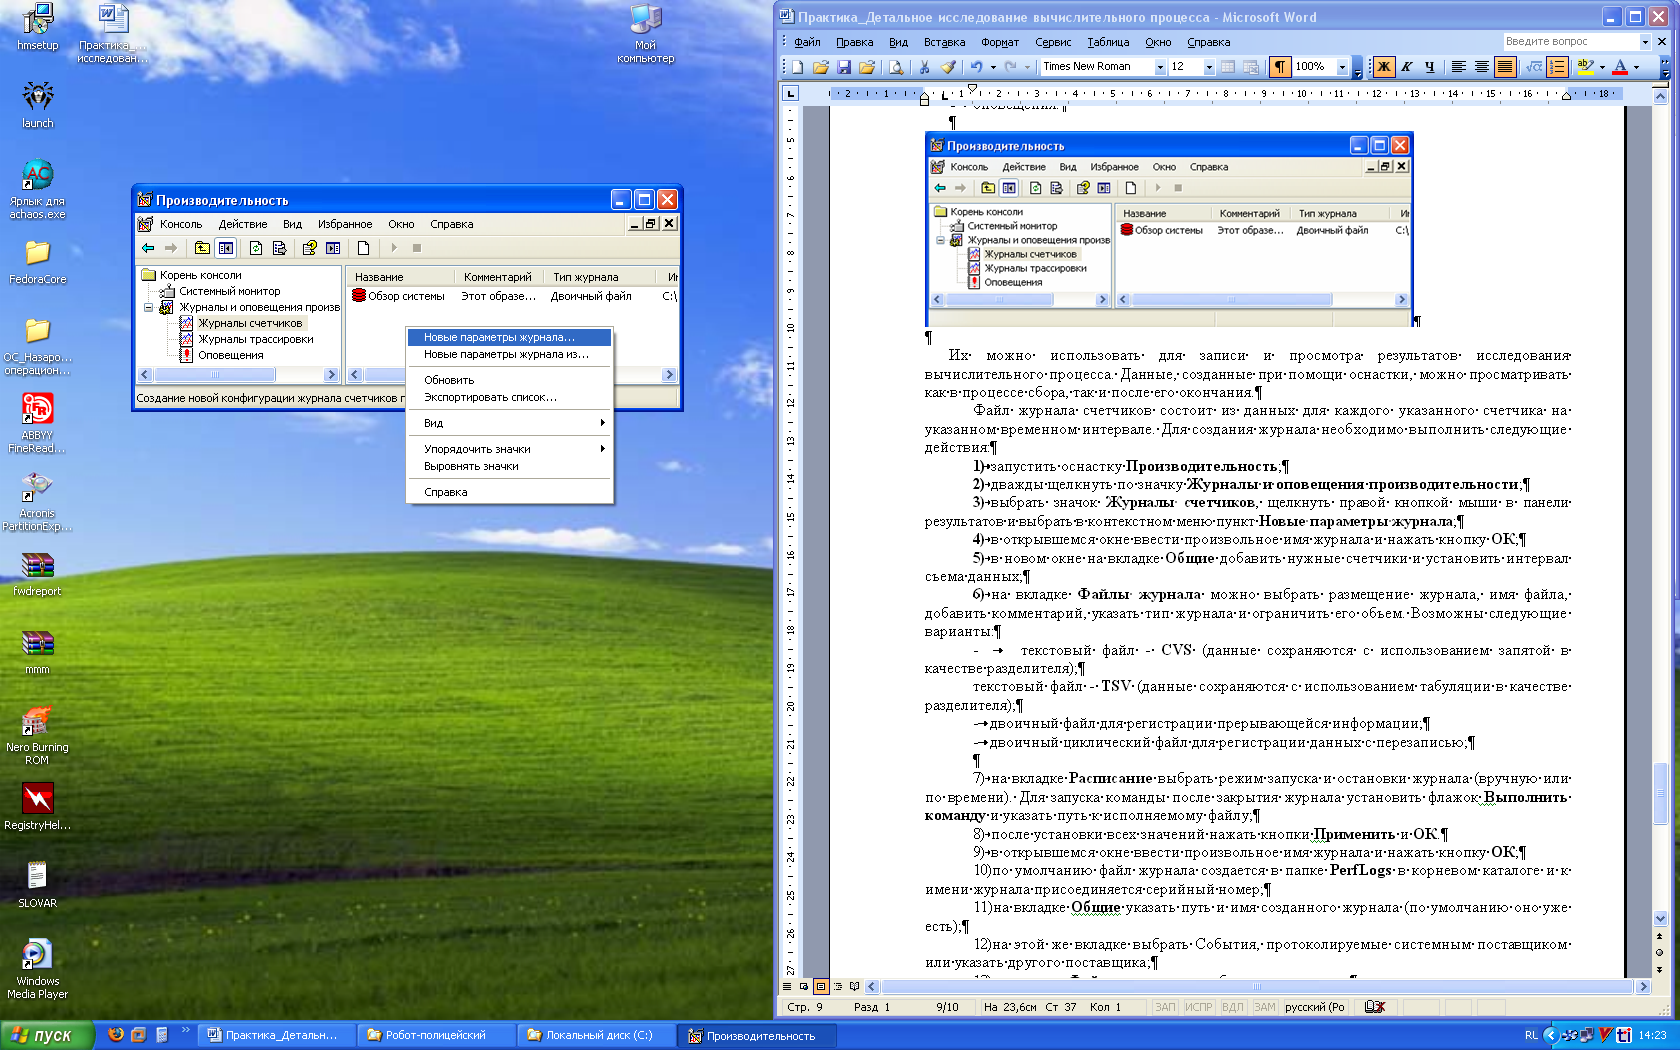Click the Название column header

coord(401,277)
